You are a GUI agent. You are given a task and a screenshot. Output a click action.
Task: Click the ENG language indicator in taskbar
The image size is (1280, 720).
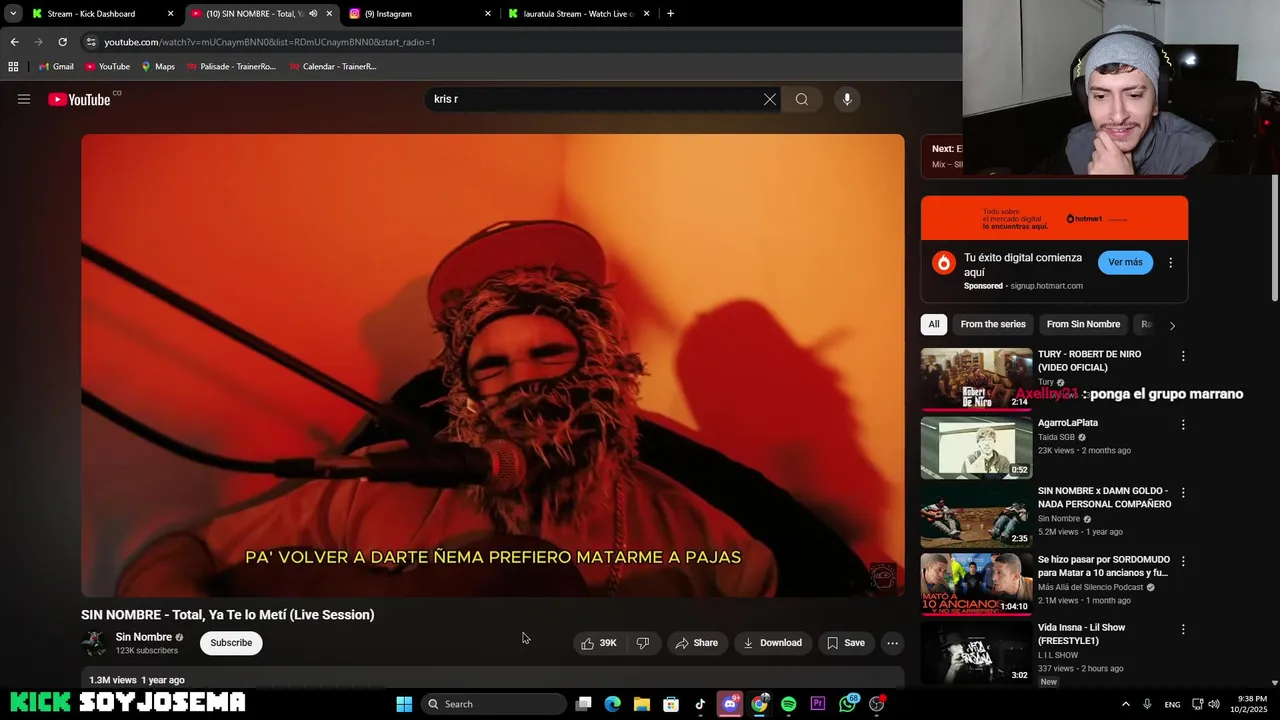click(1172, 704)
